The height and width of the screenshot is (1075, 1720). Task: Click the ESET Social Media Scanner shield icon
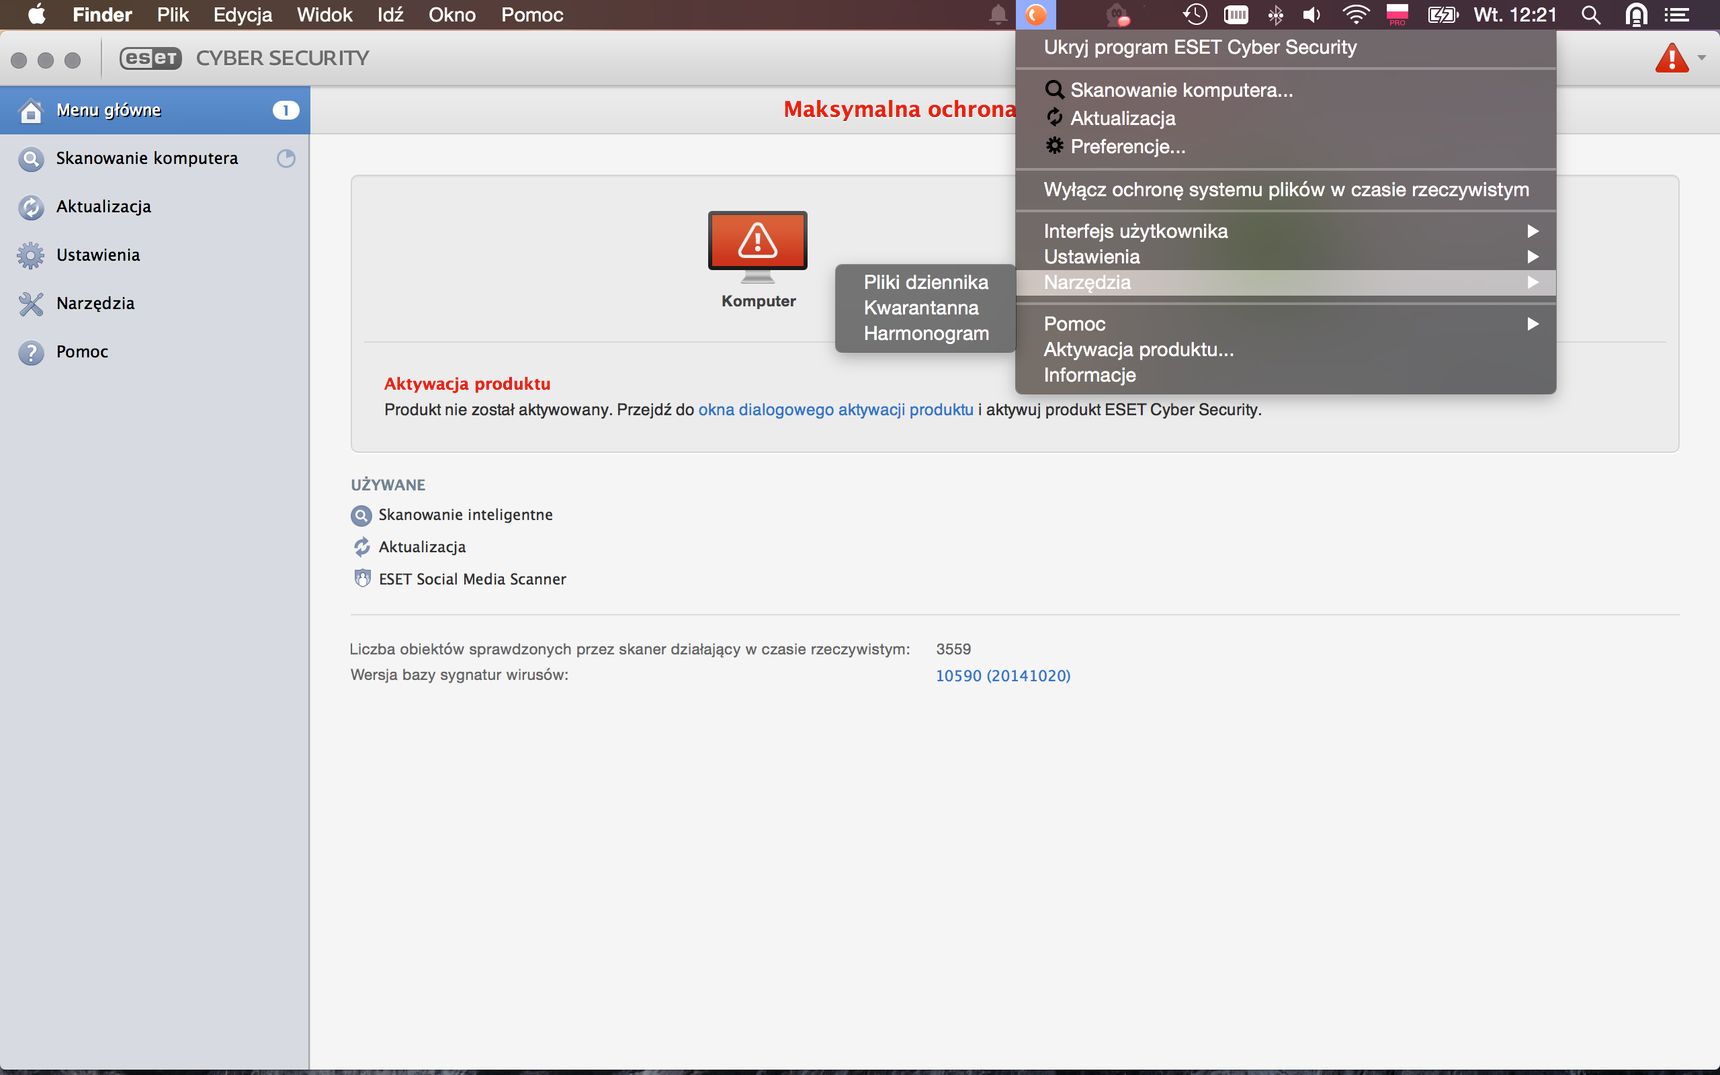coord(362,578)
